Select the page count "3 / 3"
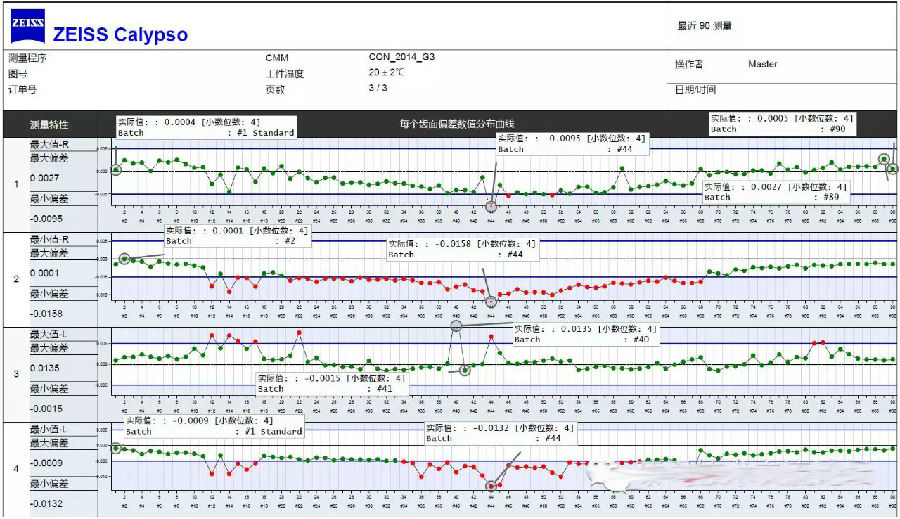 (x=378, y=88)
